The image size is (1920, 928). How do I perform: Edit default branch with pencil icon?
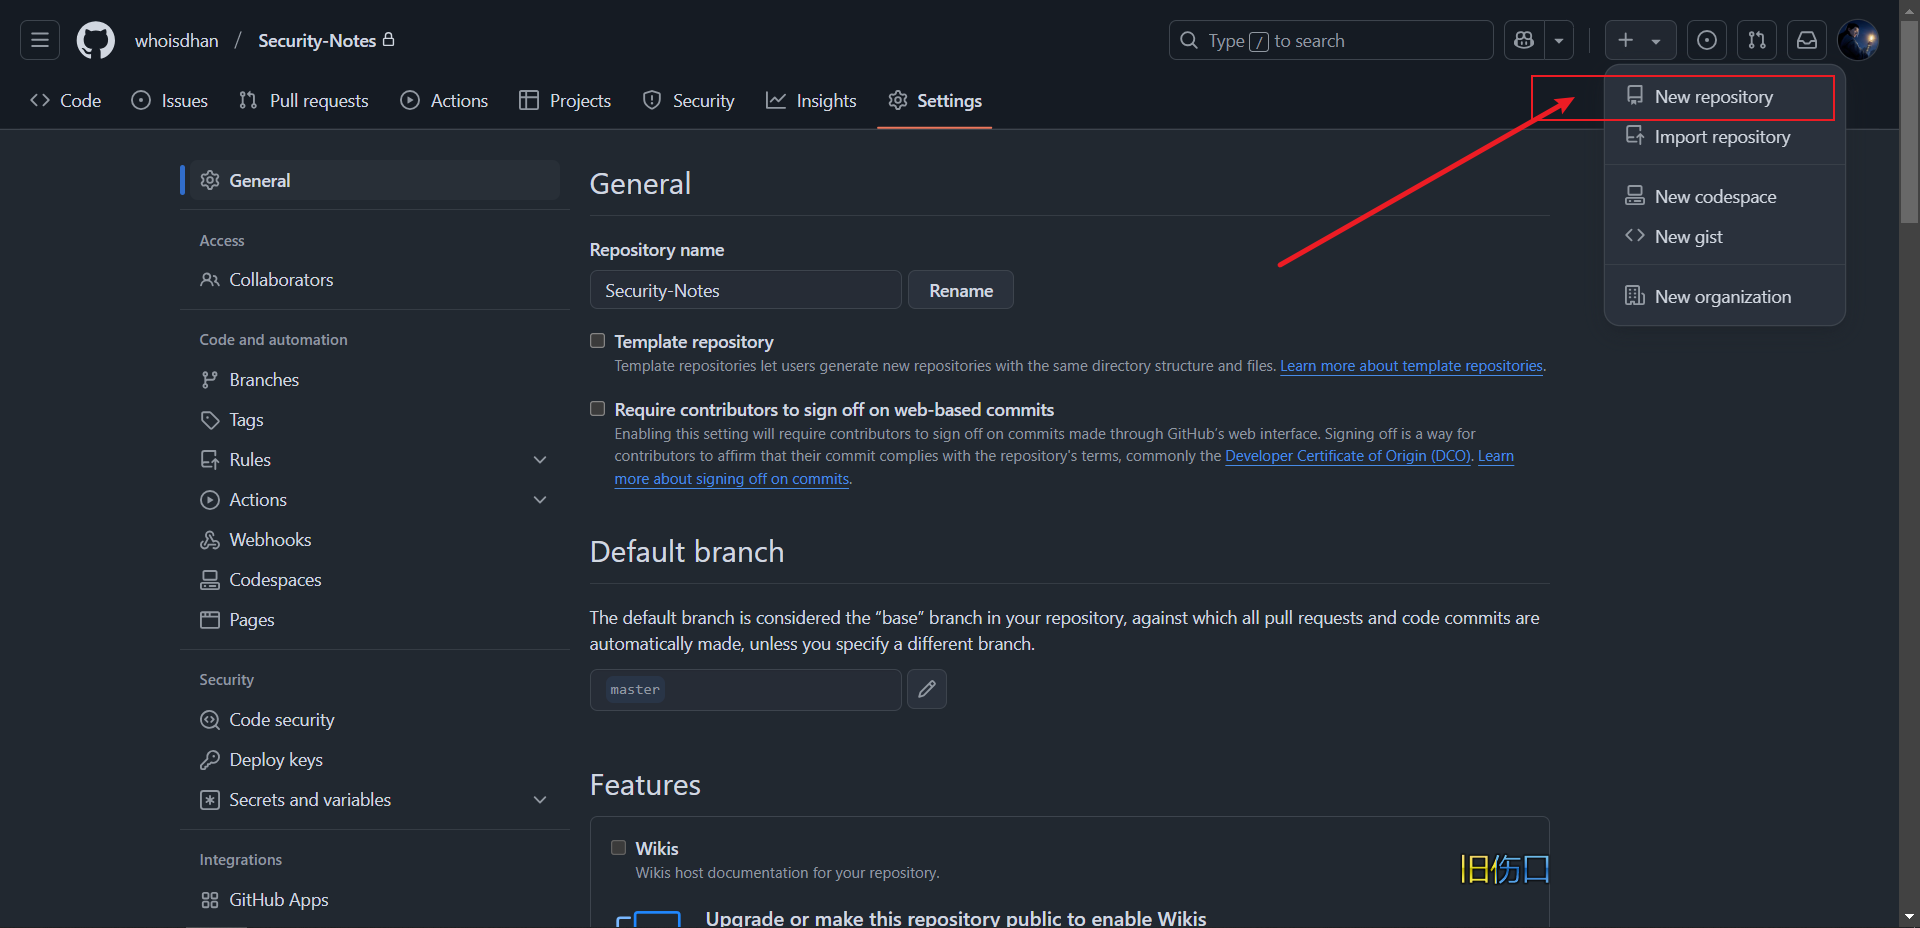[x=927, y=689]
